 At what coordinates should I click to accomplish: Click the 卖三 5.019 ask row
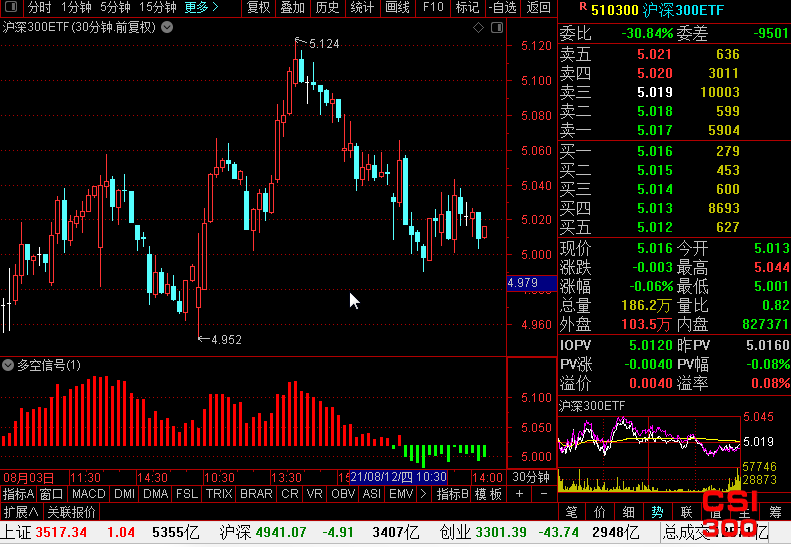tap(674, 92)
